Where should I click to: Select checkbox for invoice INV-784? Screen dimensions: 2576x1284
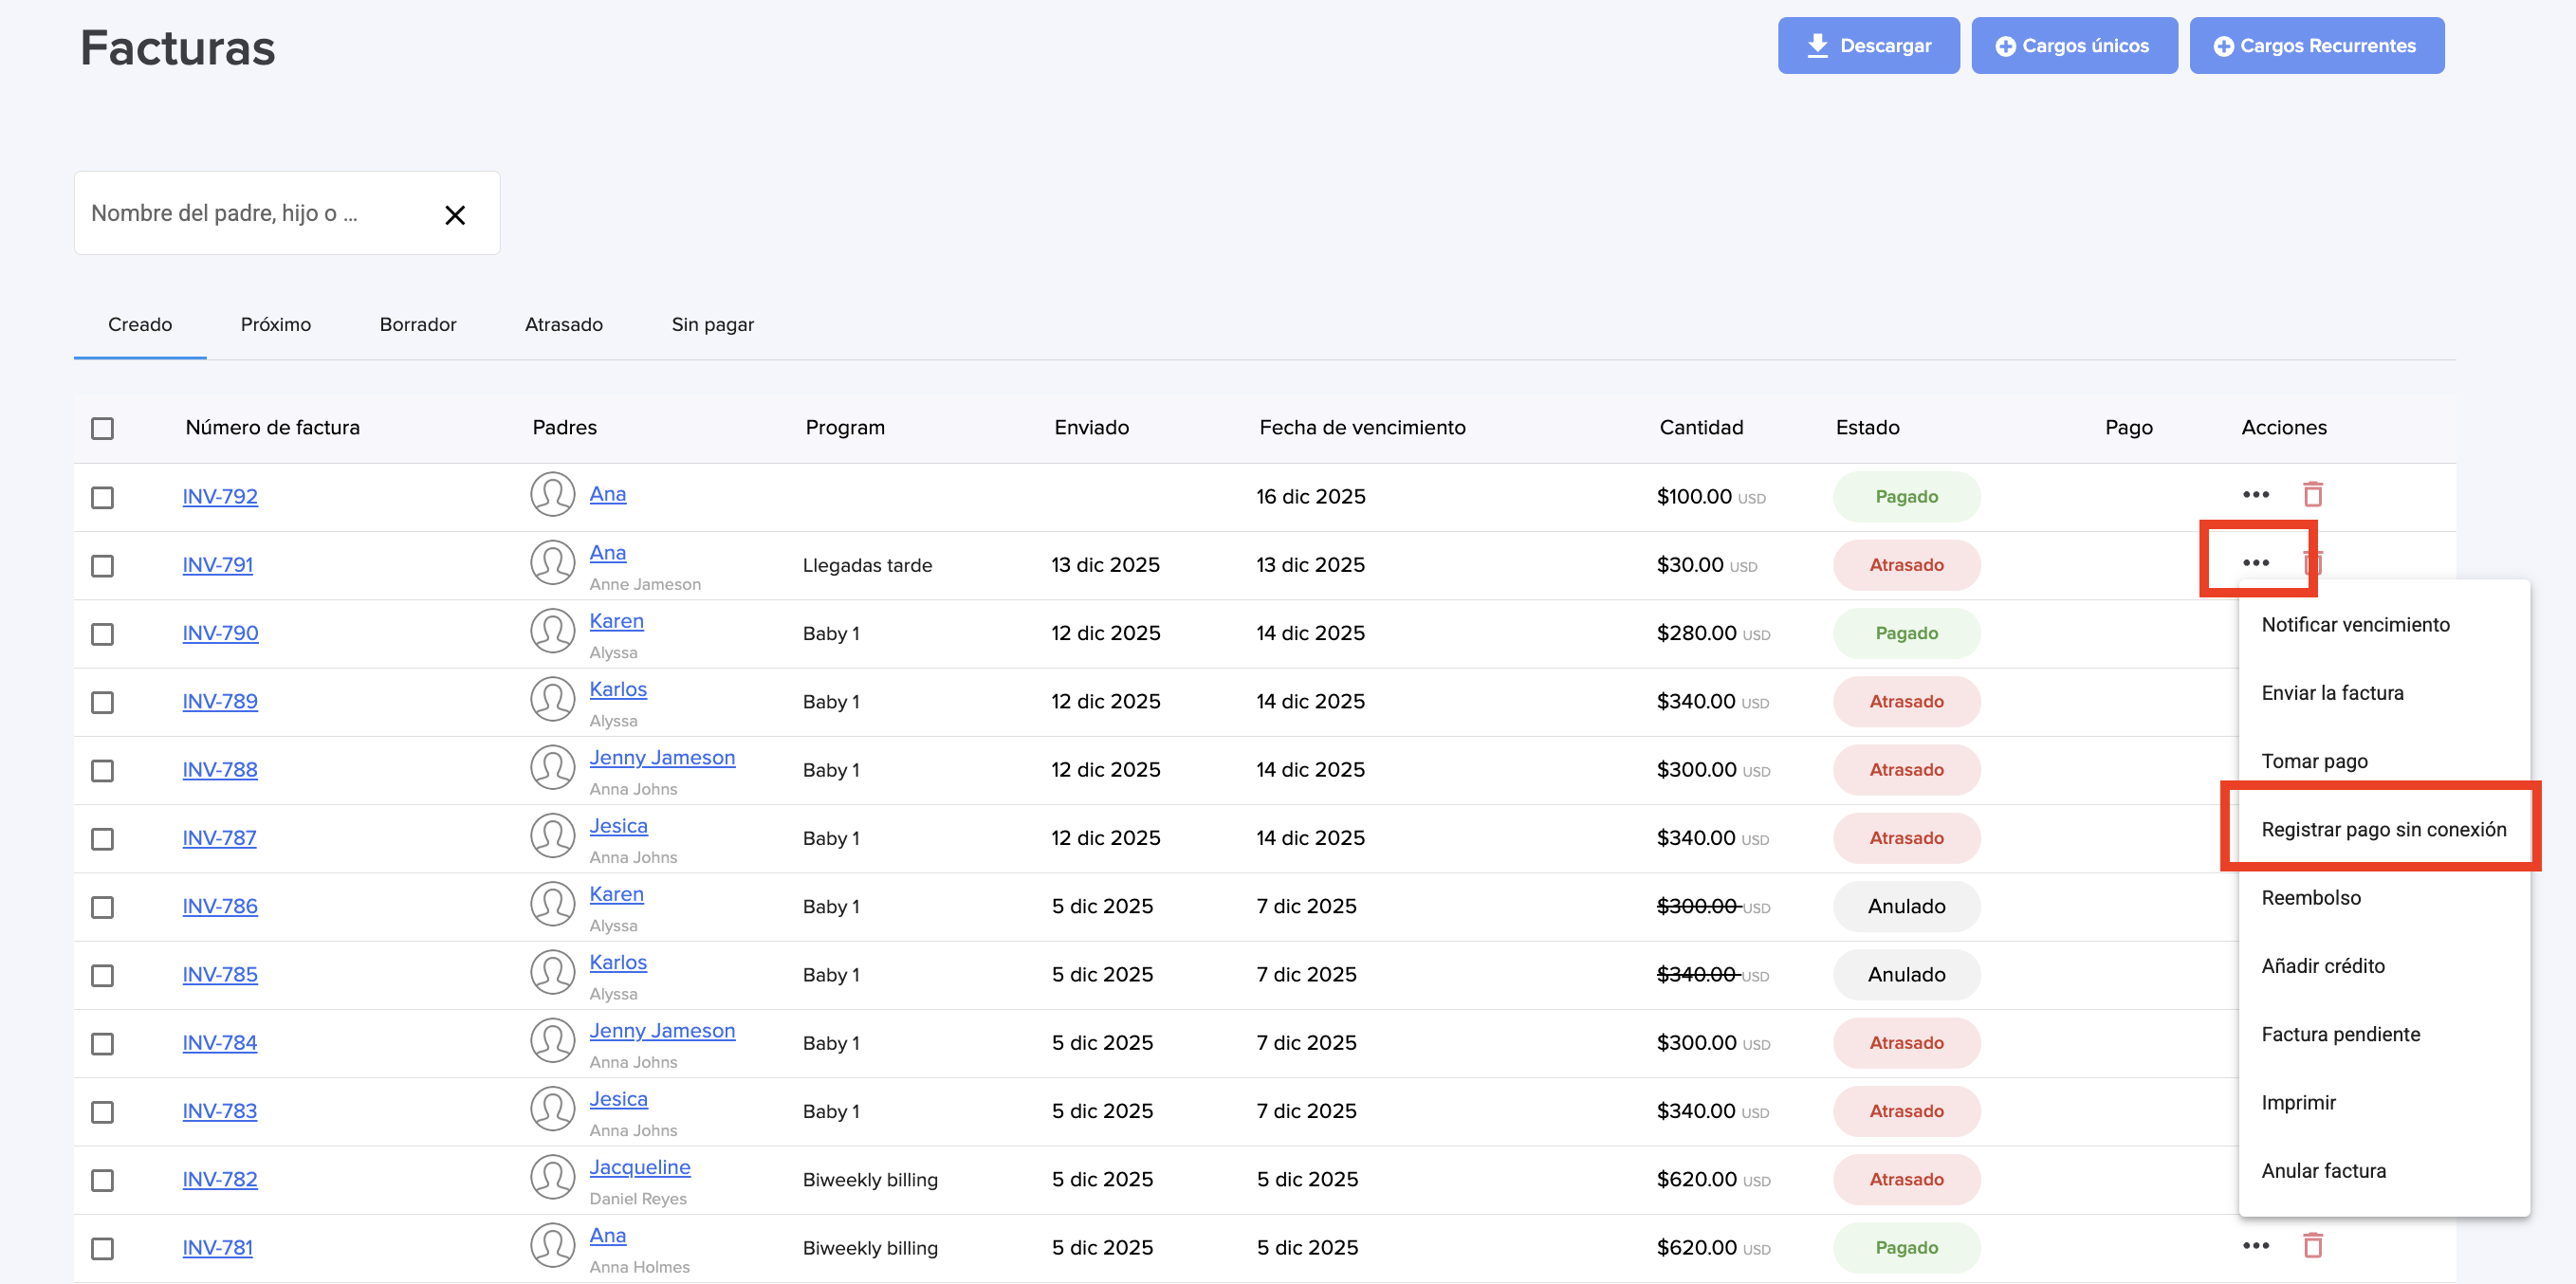pos(102,1044)
